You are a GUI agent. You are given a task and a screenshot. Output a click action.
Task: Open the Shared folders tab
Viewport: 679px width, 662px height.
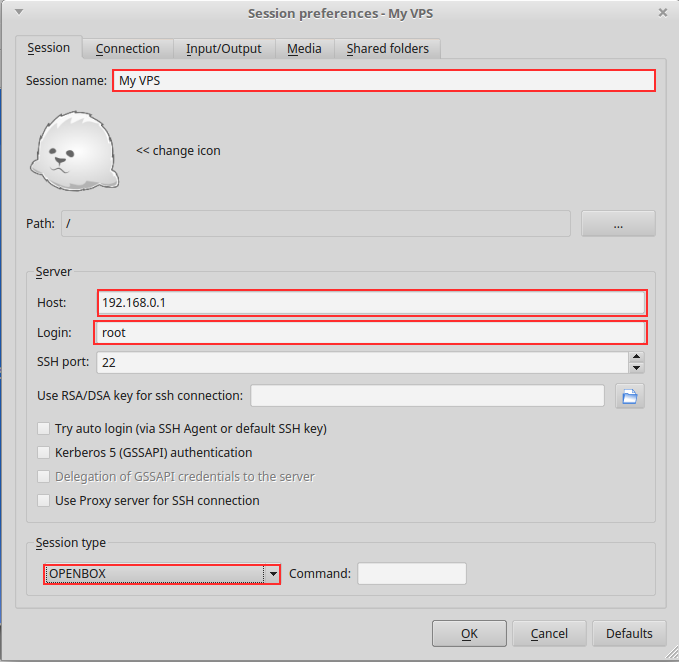388,48
